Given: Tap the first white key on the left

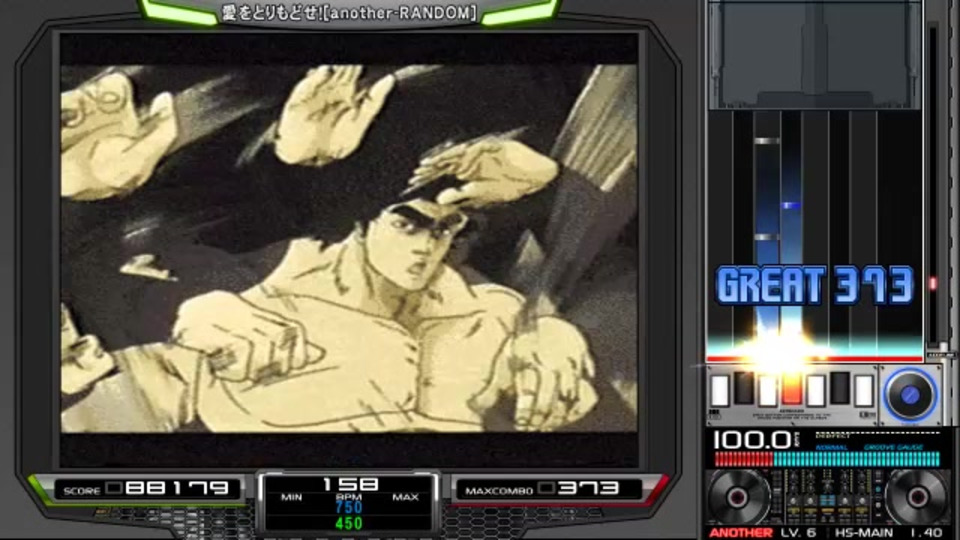Looking at the screenshot, I should [x=720, y=391].
